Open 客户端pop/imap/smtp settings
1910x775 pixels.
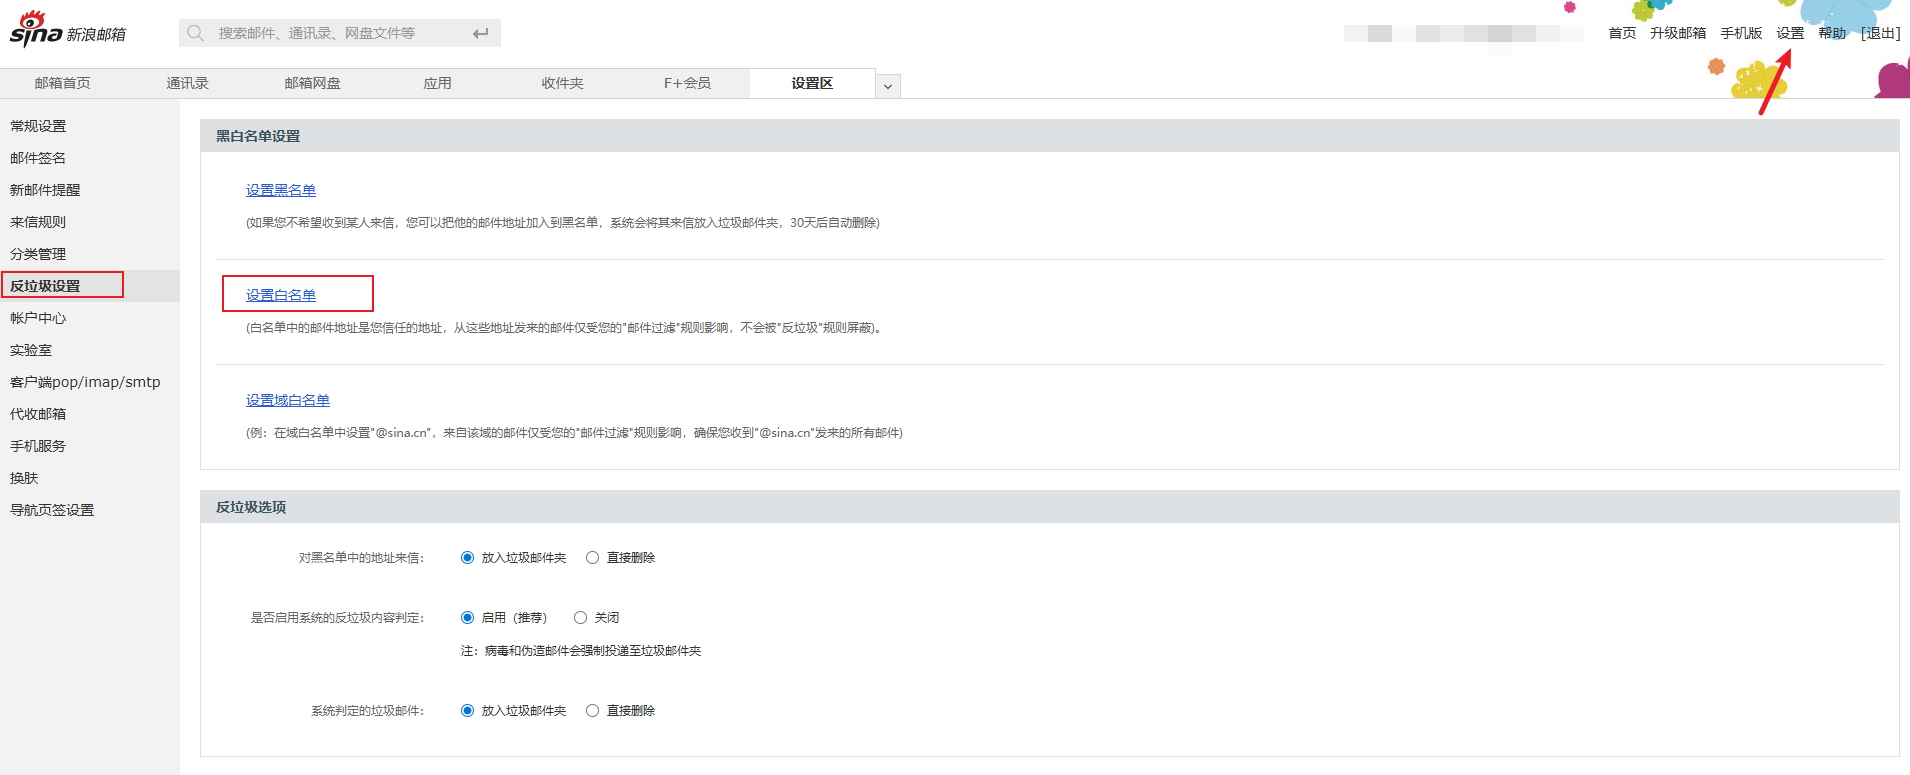click(85, 382)
